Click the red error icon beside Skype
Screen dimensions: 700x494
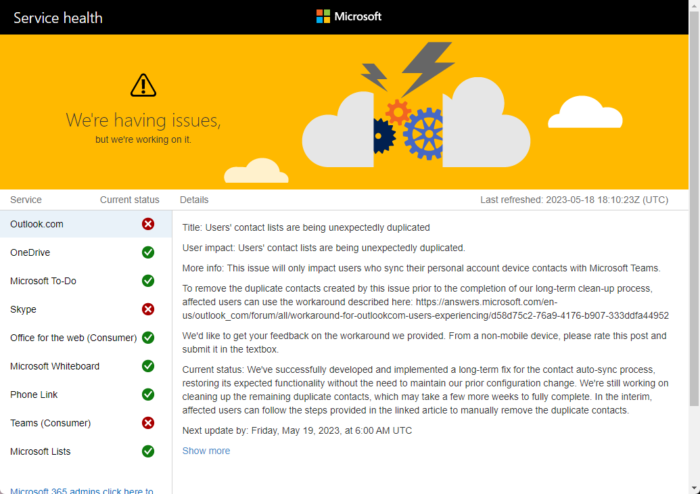pyautogui.click(x=148, y=310)
